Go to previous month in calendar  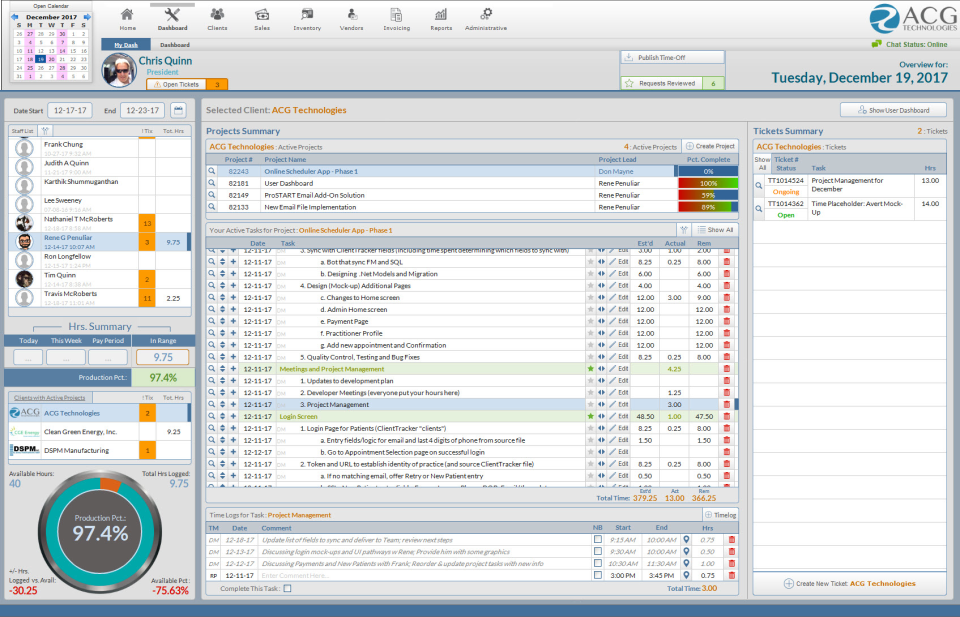tap(14, 17)
